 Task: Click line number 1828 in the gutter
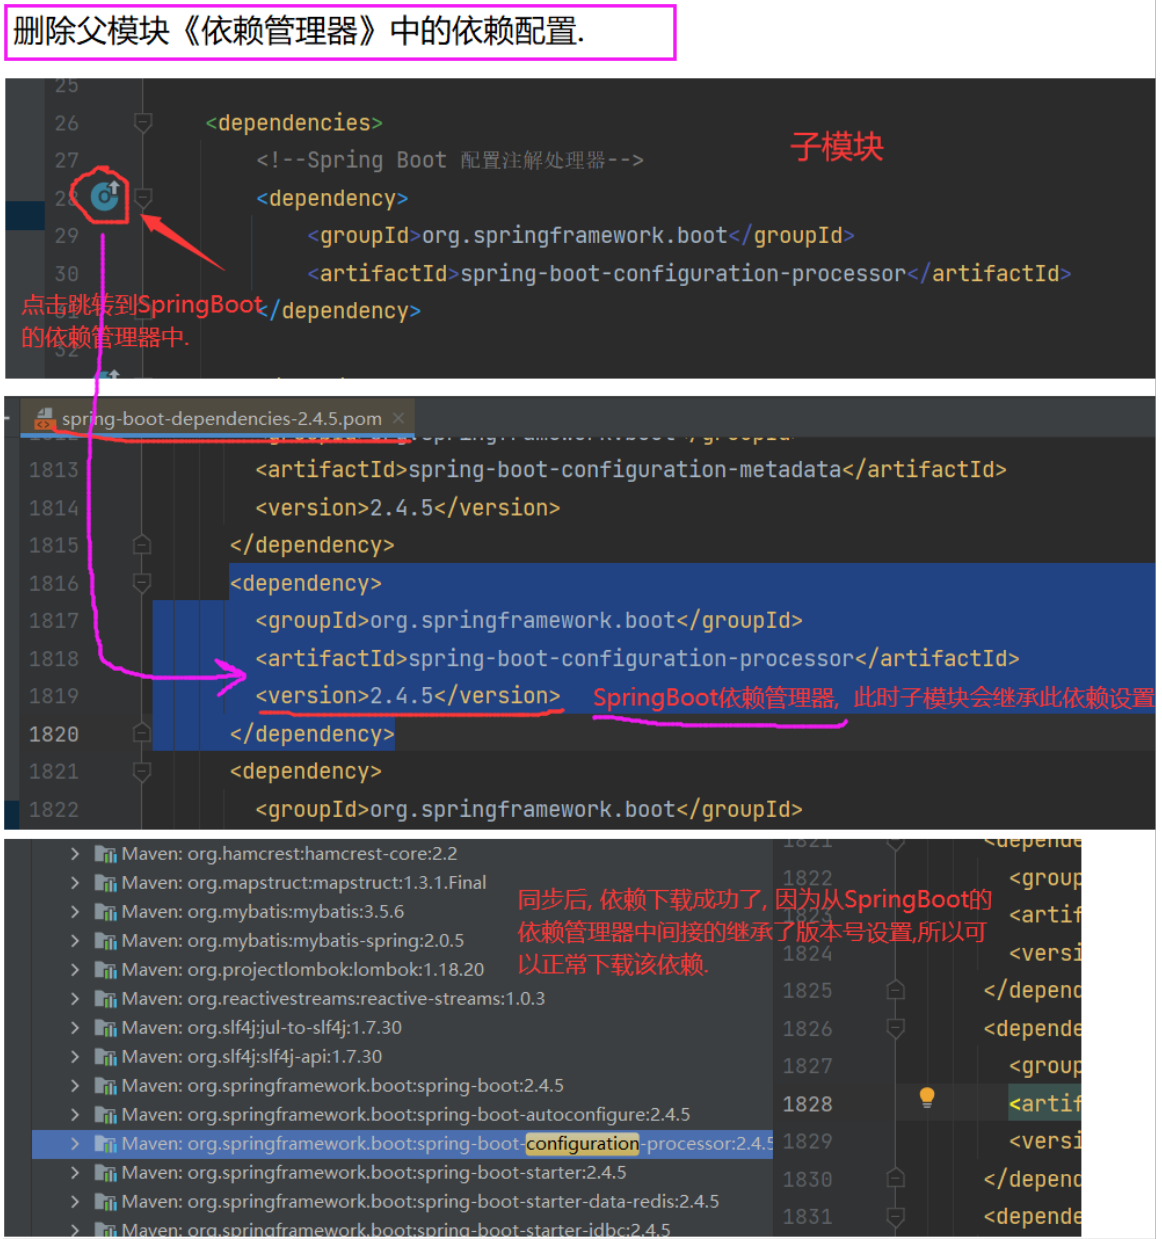click(x=807, y=1104)
